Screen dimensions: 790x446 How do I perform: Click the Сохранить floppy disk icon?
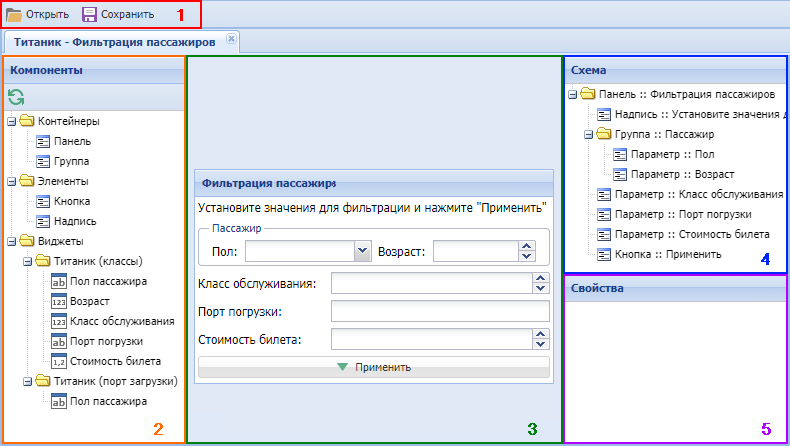tap(89, 14)
